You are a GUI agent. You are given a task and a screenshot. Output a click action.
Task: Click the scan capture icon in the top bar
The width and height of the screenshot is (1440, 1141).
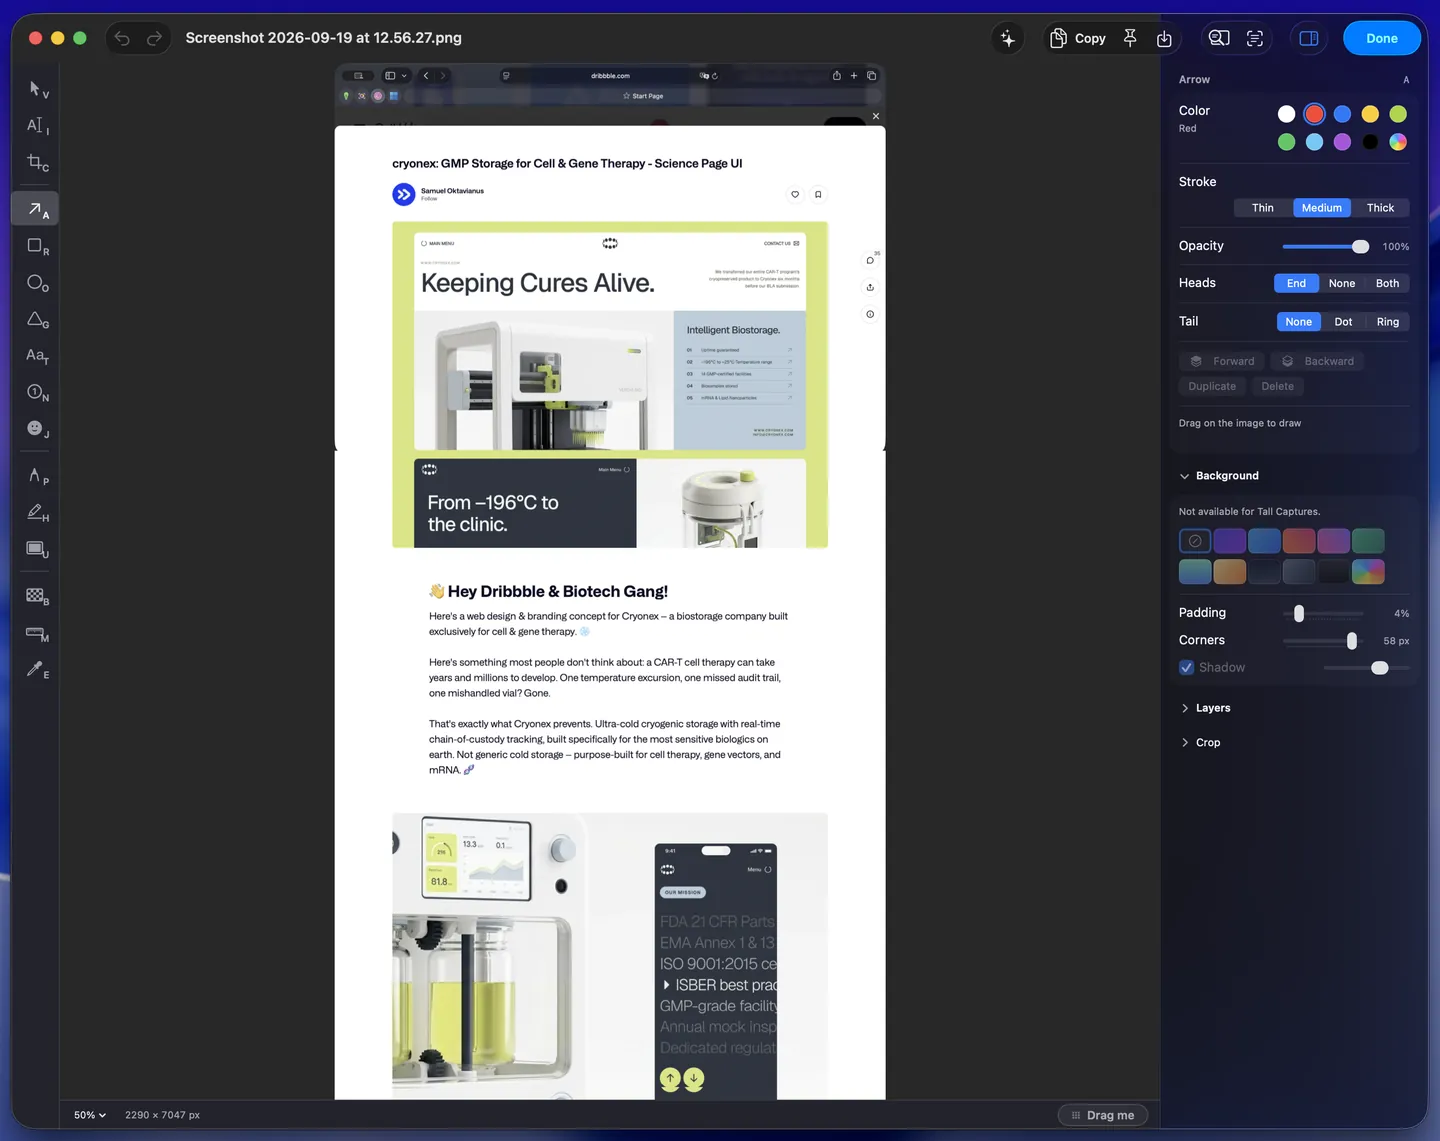pyautogui.click(x=1255, y=38)
